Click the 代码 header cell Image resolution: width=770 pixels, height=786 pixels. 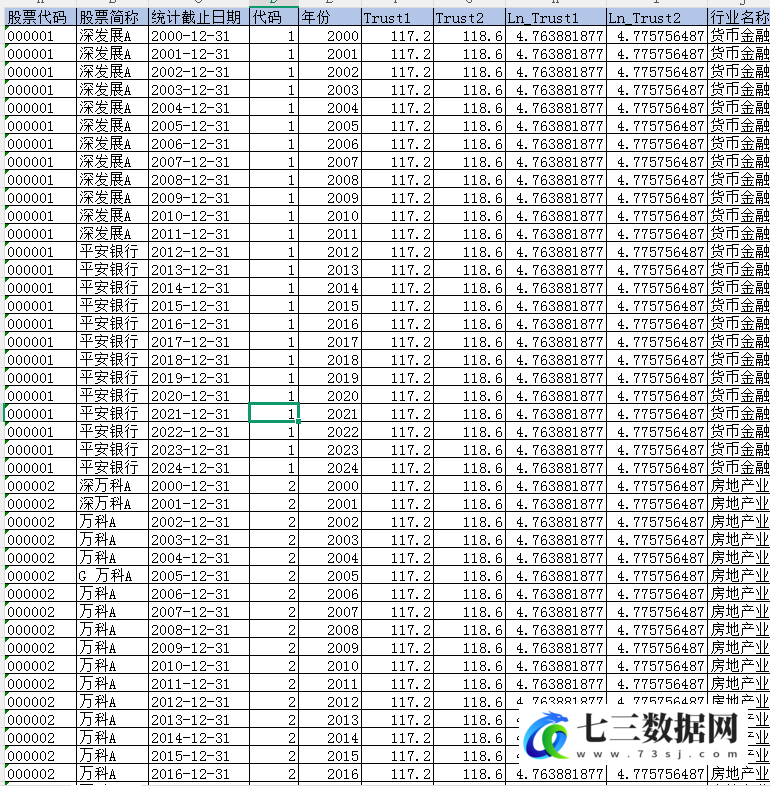click(274, 18)
